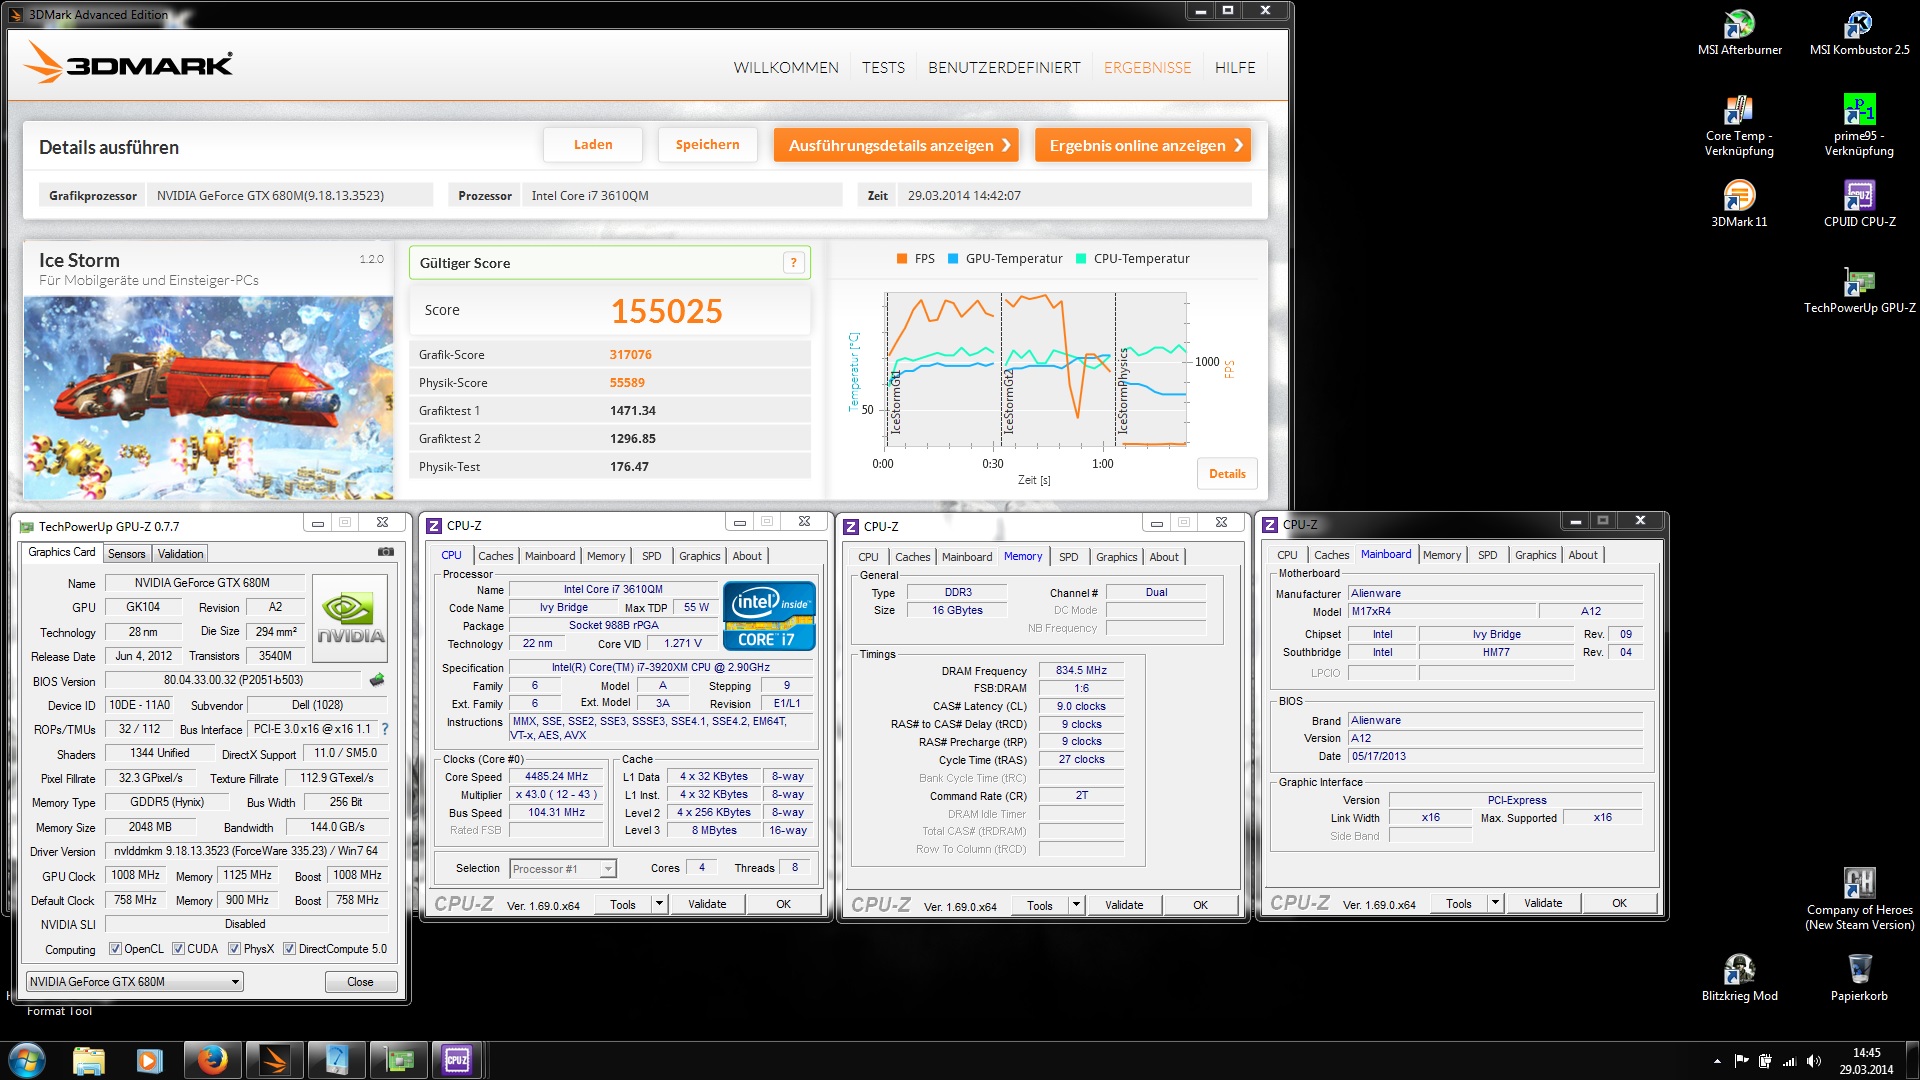Toggle DirectCompute 5.0 checkbox in GPU-Z
This screenshot has height=1080, width=1920.
pos(289,949)
